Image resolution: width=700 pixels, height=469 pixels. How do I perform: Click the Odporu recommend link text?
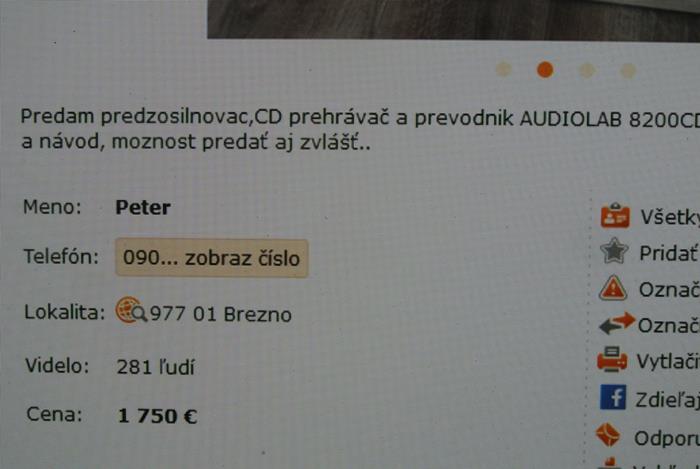pyautogui.click(x=667, y=438)
